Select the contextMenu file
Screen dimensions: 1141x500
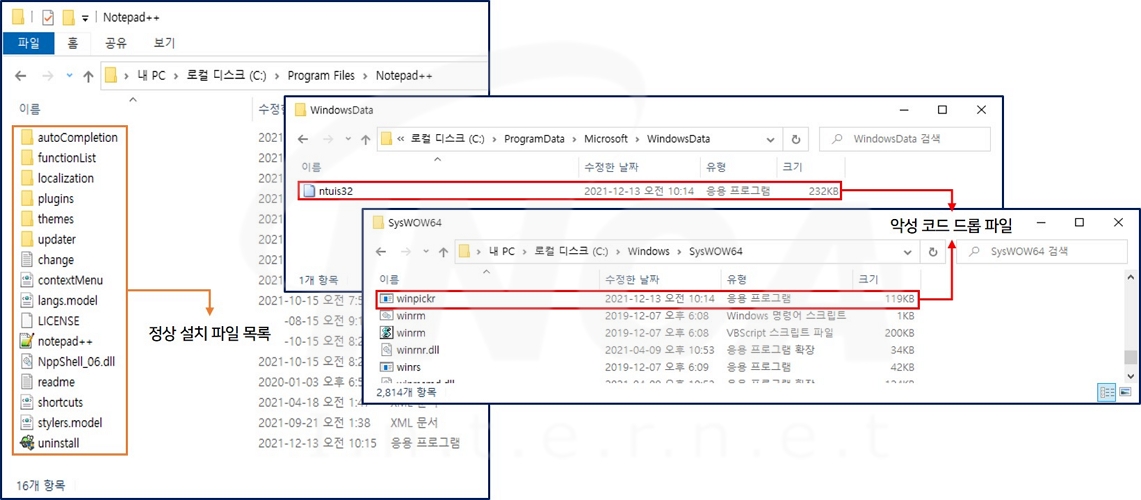pyautogui.click(x=62, y=279)
